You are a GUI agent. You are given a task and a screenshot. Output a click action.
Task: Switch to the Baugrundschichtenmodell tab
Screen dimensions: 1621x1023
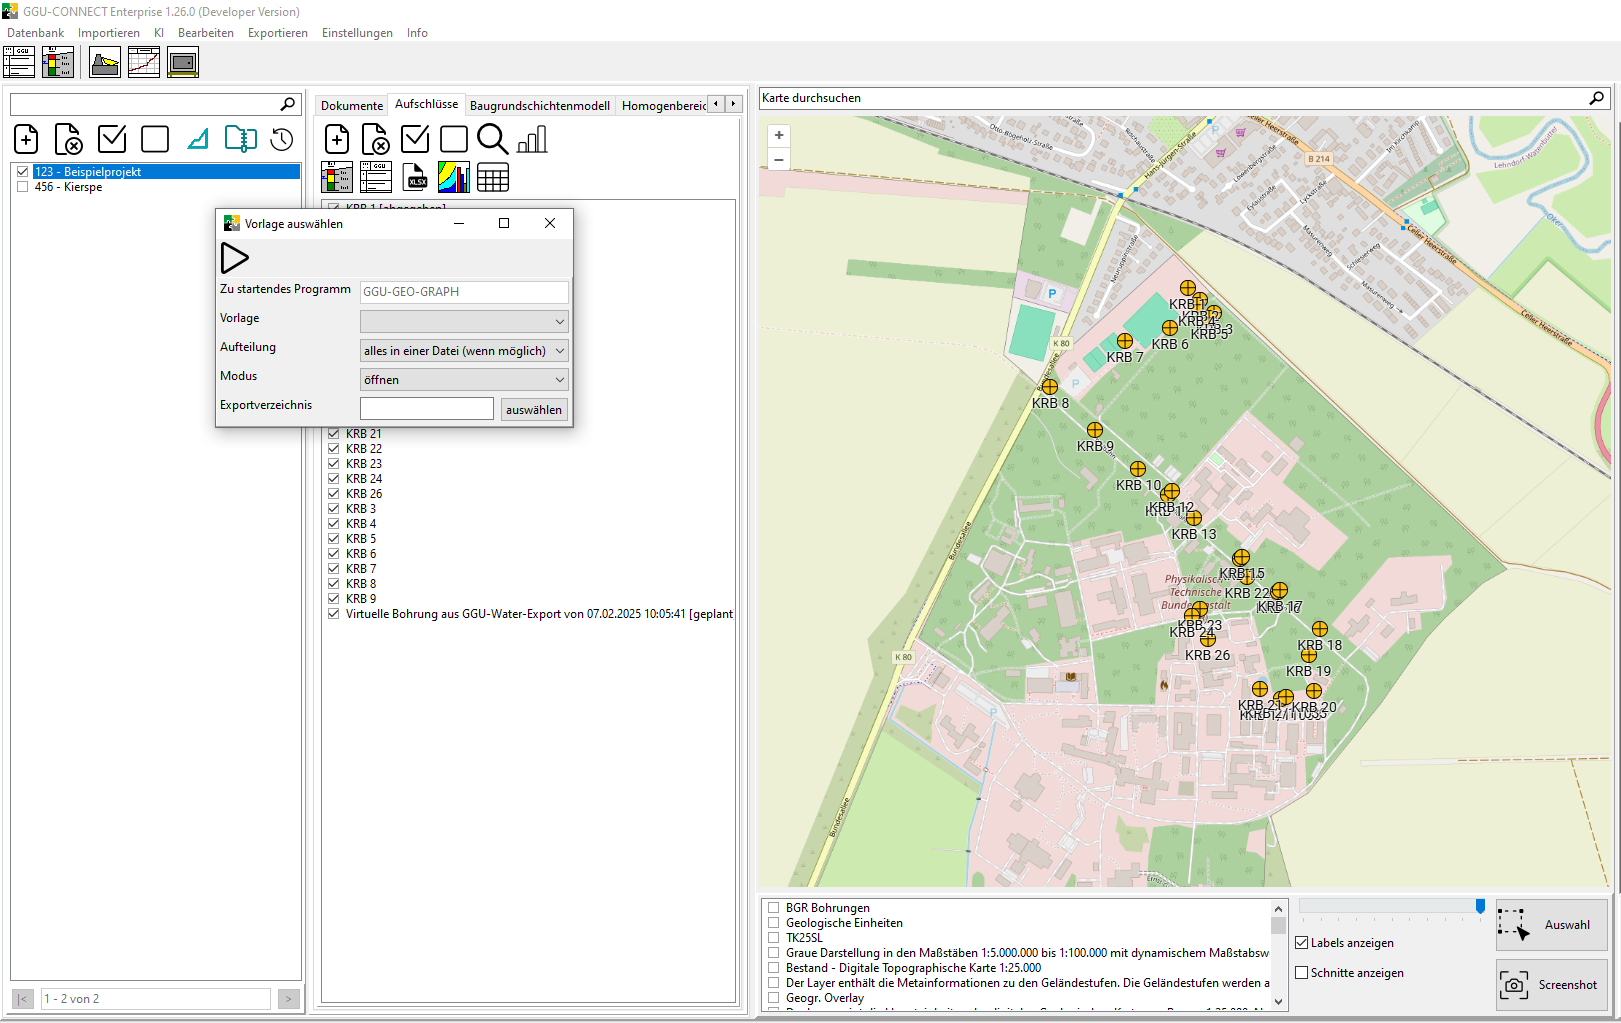[539, 106]
